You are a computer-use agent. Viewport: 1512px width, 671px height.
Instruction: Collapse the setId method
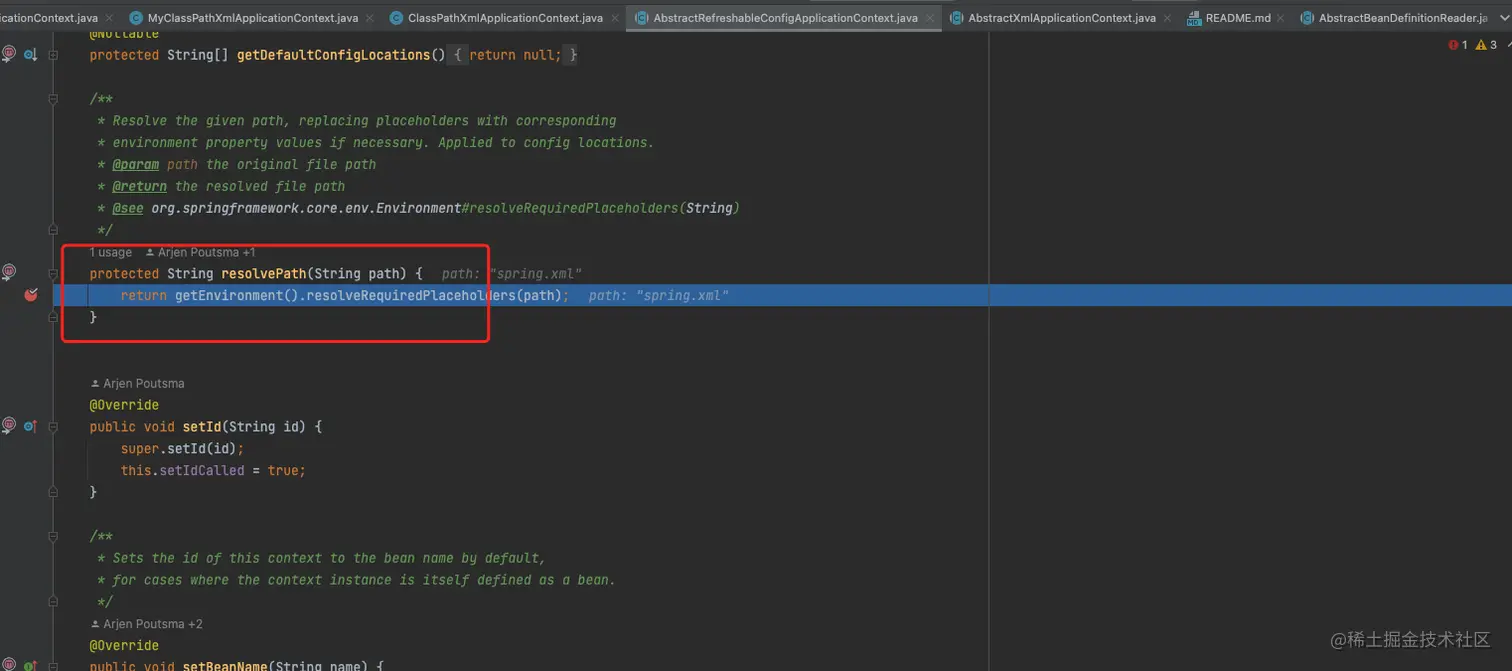coord(53,426)
